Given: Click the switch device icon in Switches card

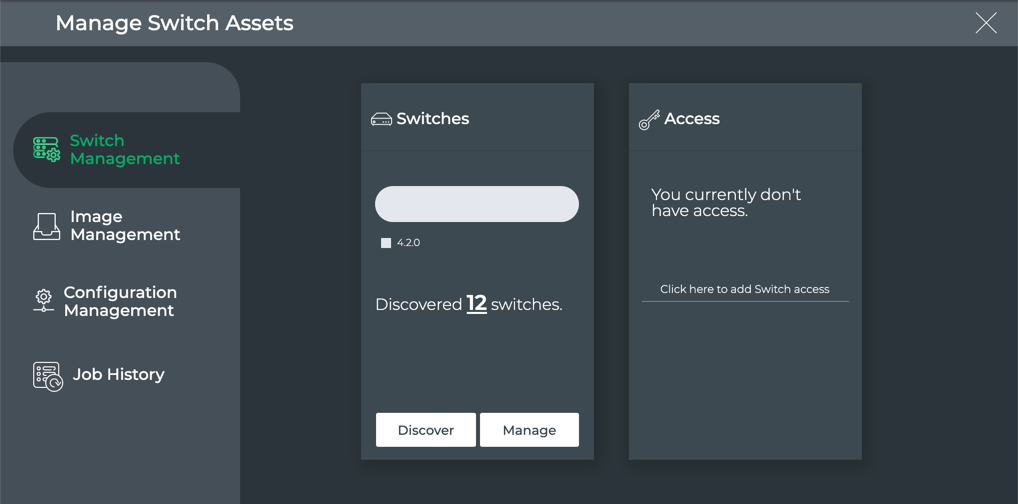Looking at the screenshot, I should [381, 119].
